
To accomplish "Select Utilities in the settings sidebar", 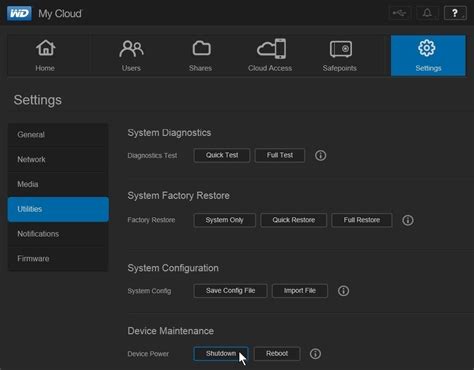I will 58,209.
